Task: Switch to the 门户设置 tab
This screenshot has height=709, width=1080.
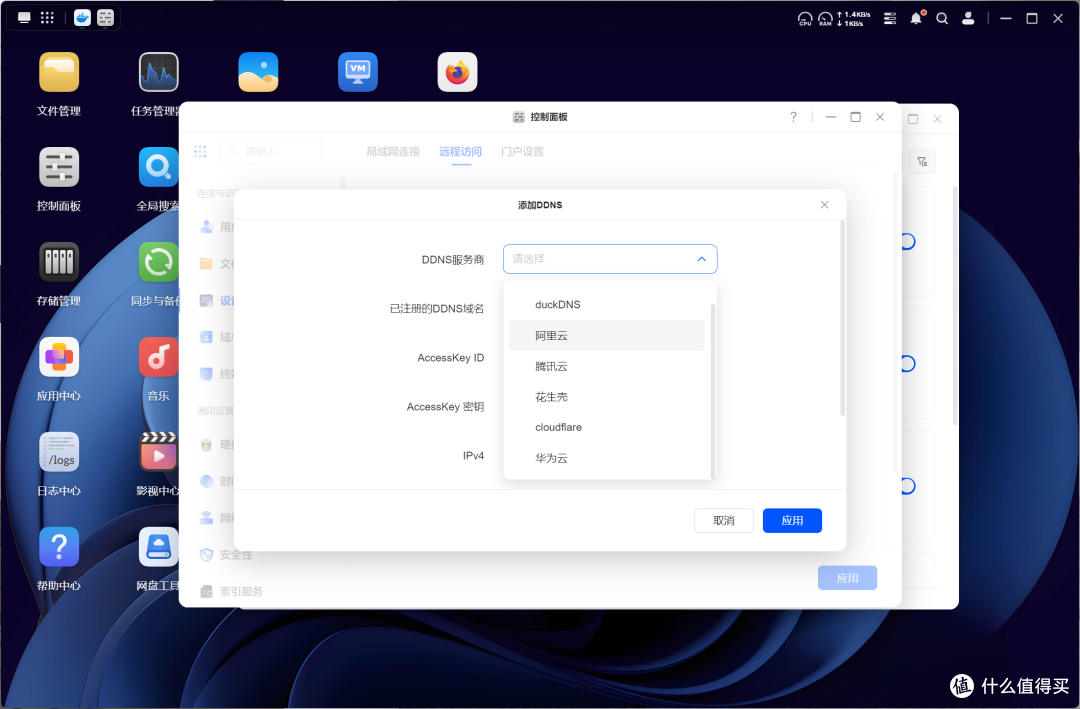Action: (x=522, y=152)
